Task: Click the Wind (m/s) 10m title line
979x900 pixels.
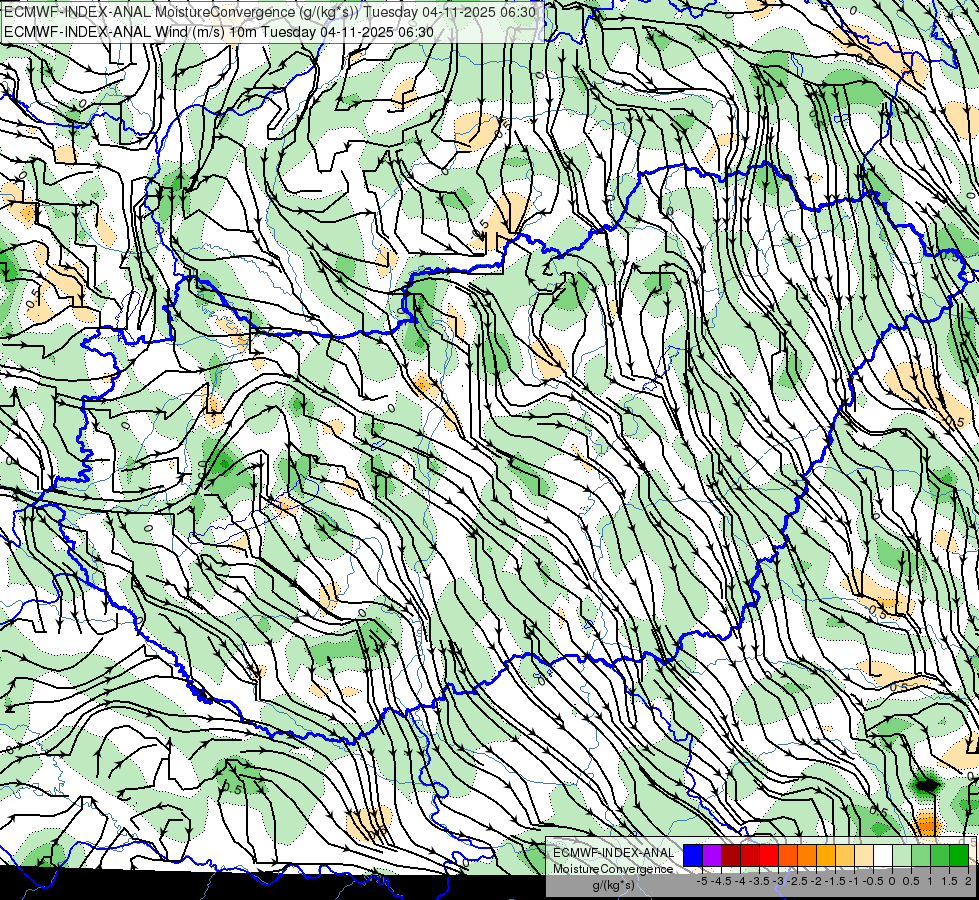Action: (x=219, y=32)
